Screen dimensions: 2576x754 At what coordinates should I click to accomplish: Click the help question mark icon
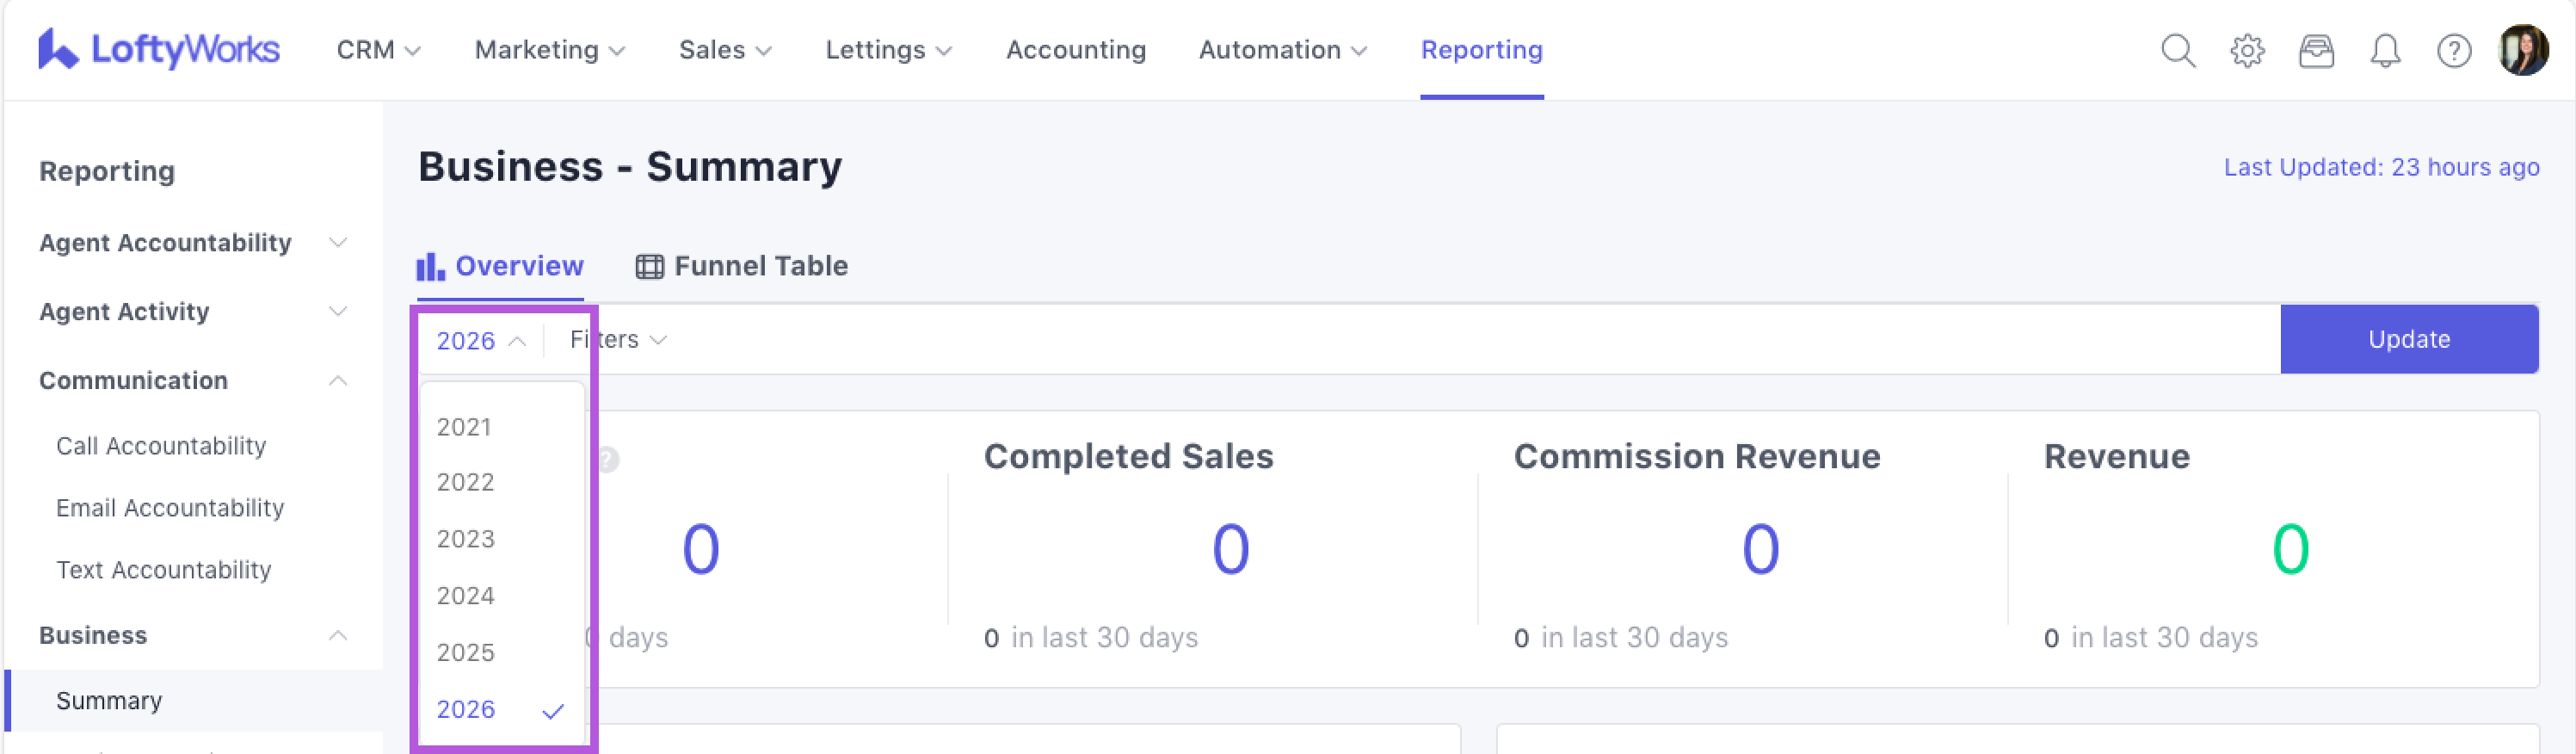tap(2453, 50)
